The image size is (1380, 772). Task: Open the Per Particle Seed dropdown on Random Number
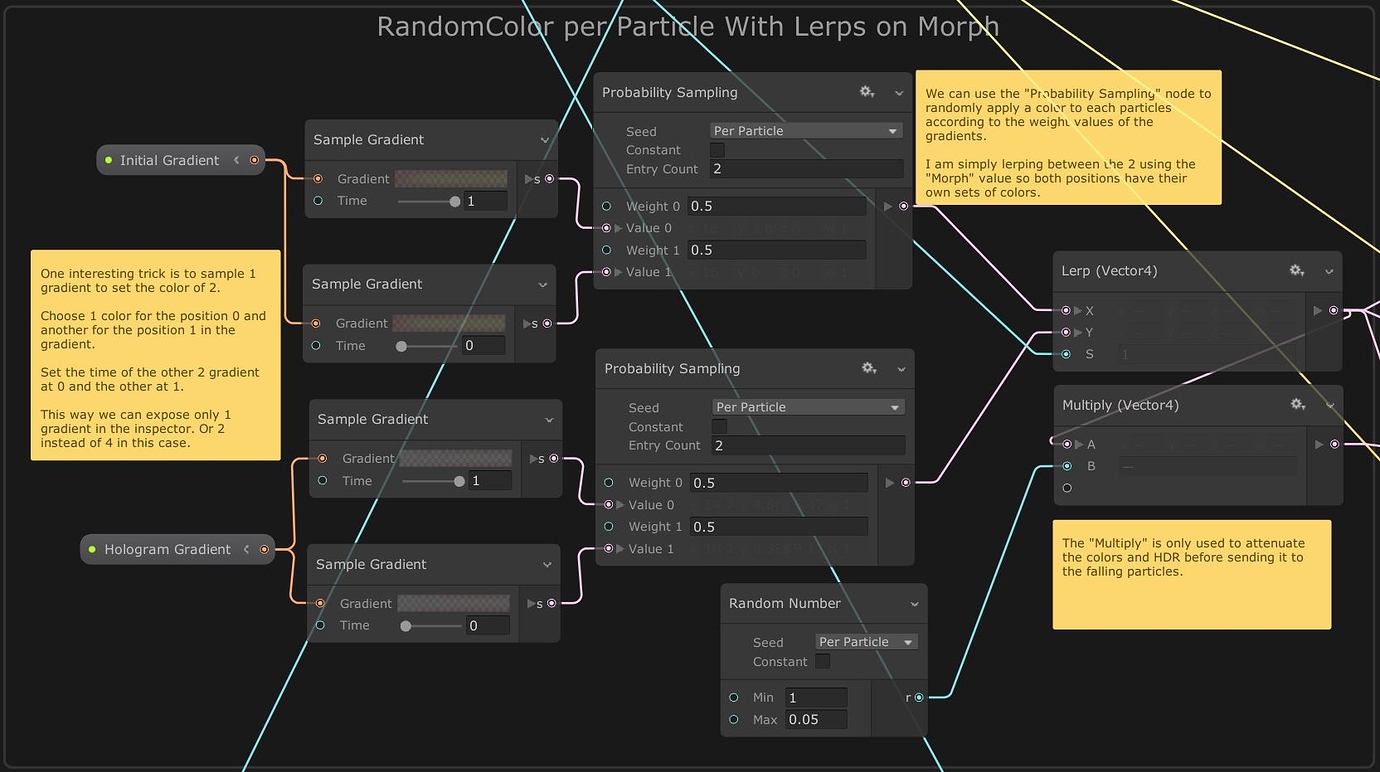pos(865,641)
